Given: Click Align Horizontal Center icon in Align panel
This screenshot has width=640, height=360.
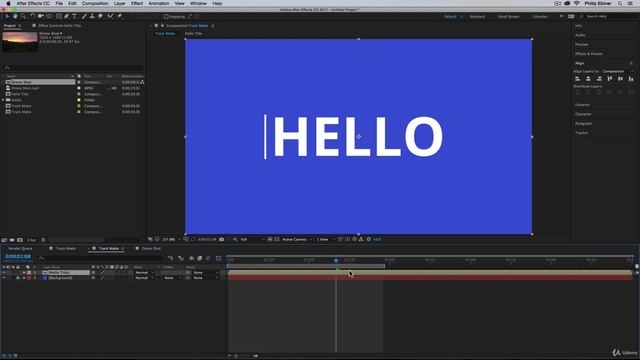Looking at the screenshot, I should (x=588, y=79).
